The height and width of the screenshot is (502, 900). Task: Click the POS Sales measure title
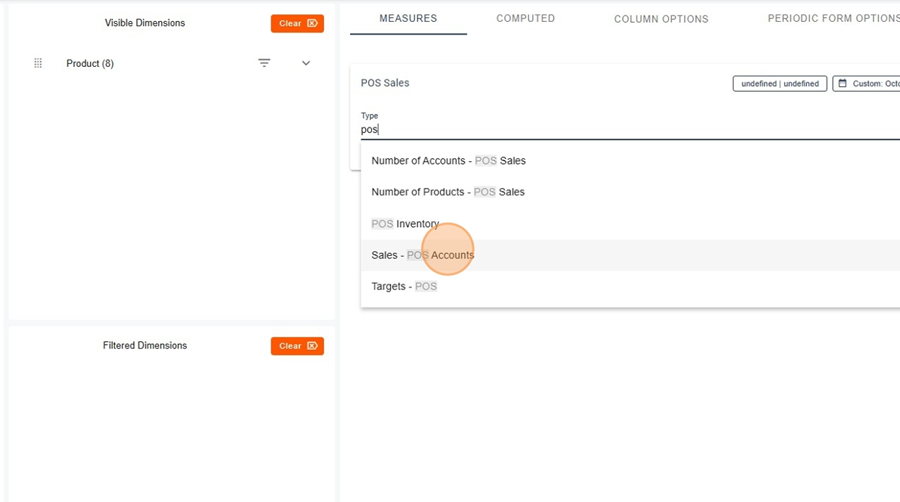pyautogui.click(x=385, y=83)
